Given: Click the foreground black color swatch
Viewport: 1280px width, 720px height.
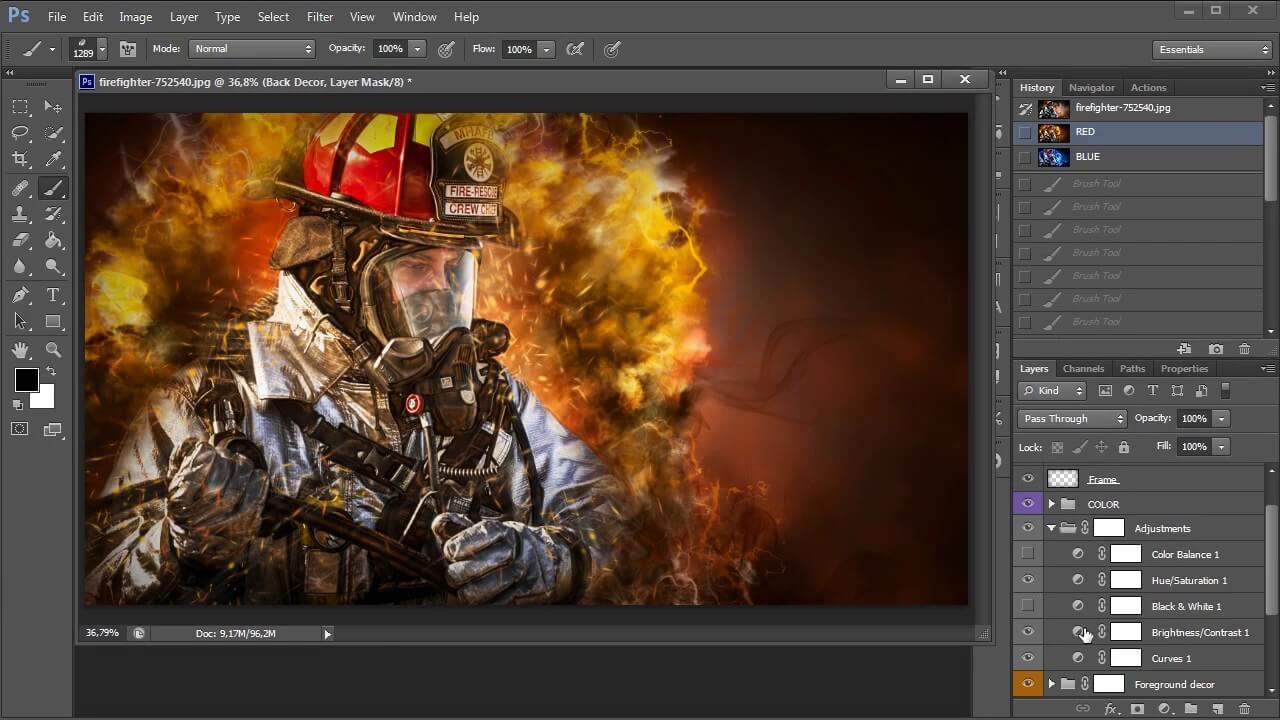Looking at the screenshot, I should coord(26,379).
